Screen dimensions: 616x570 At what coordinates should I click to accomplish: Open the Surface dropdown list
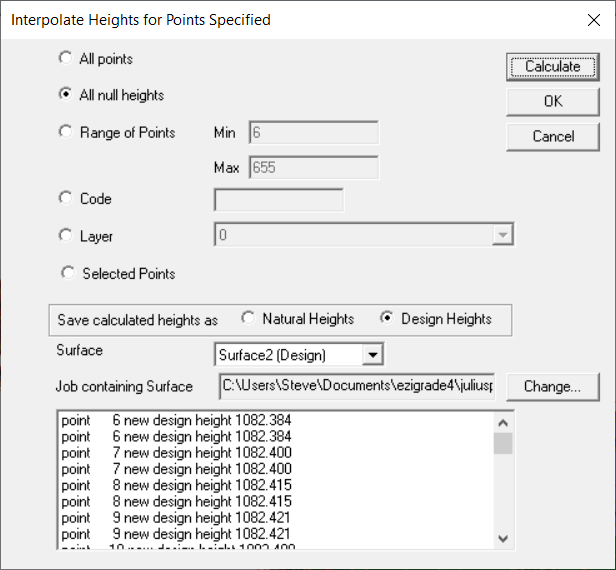(x=372, y=354)
